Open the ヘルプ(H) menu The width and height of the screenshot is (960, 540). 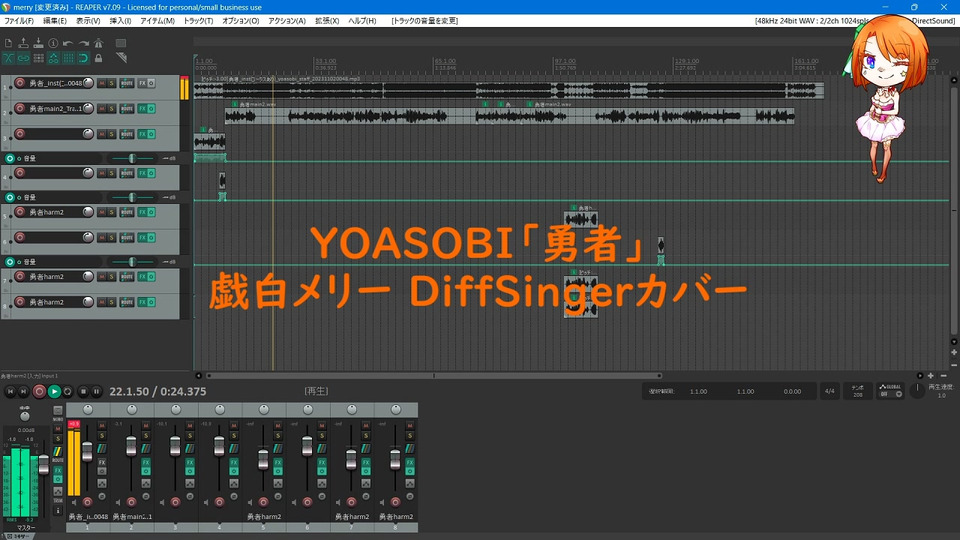362,20
